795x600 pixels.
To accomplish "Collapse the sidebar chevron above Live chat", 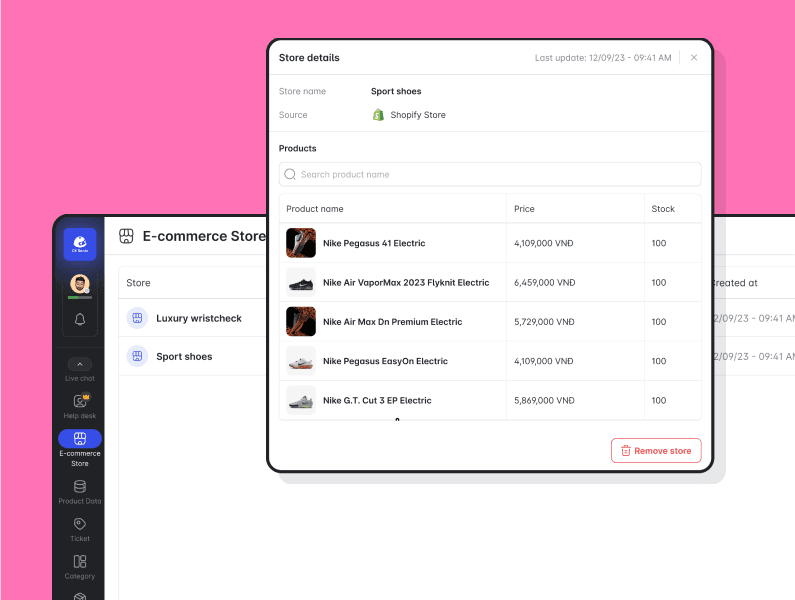I will coord(80,364).
